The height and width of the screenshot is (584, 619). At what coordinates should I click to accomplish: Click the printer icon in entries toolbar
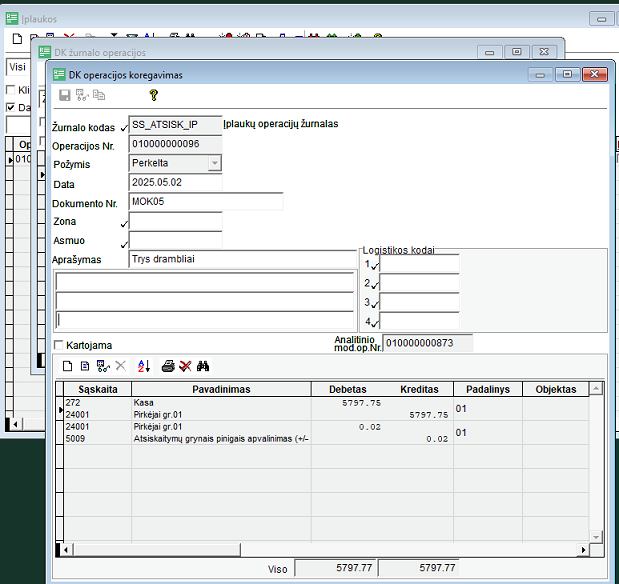coord(168,366)
